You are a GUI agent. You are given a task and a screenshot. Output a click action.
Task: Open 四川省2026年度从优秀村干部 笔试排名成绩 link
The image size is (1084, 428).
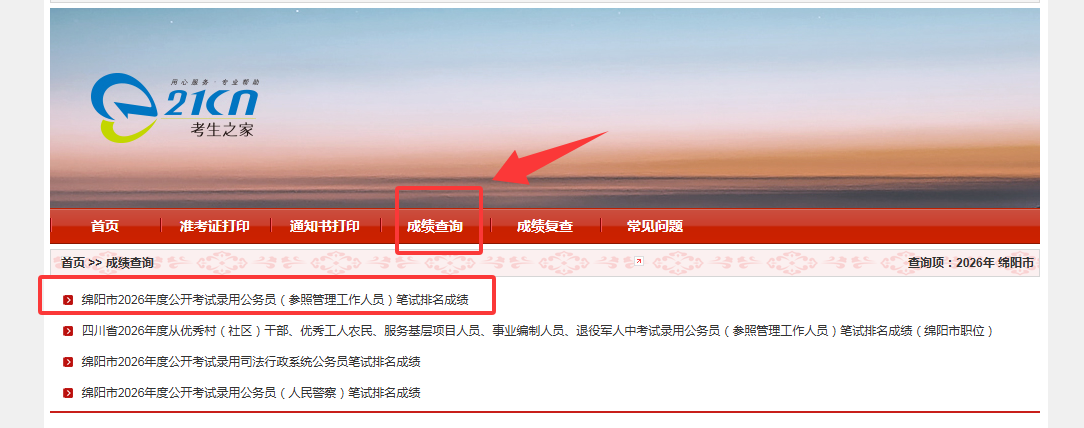click(x=537, y=331)
